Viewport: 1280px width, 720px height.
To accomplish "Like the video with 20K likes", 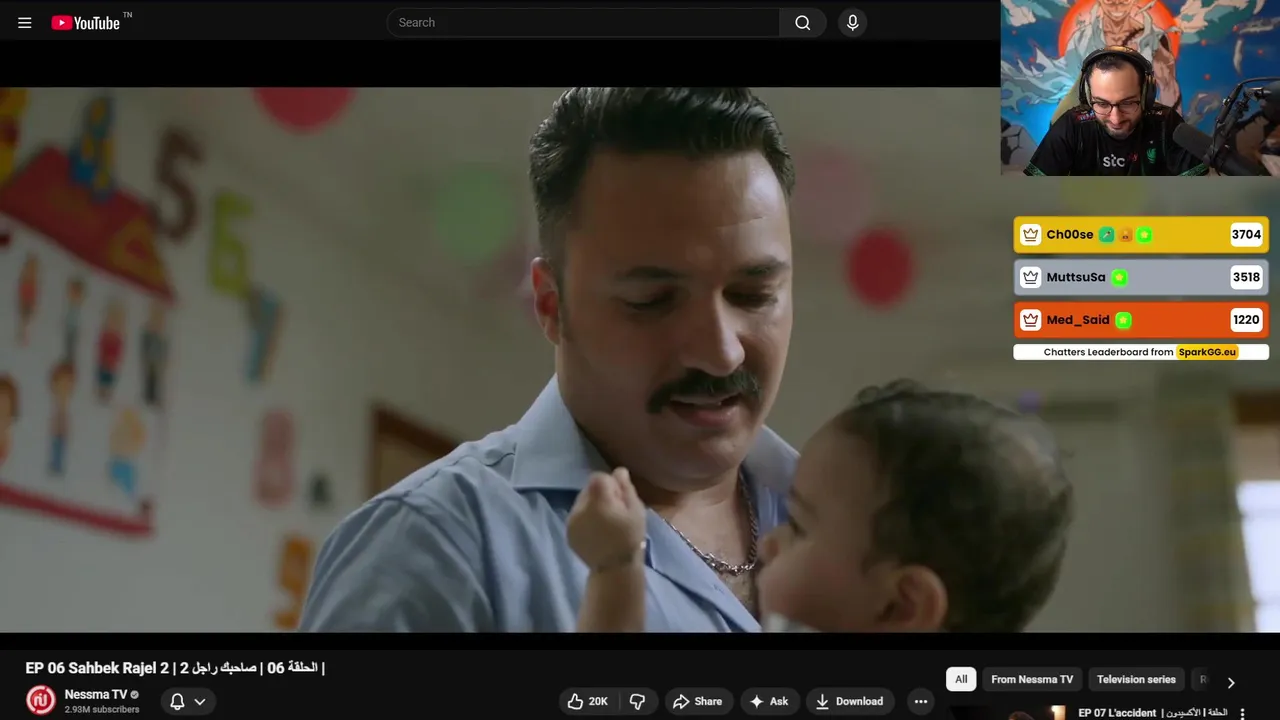I will tap(588, 701).
